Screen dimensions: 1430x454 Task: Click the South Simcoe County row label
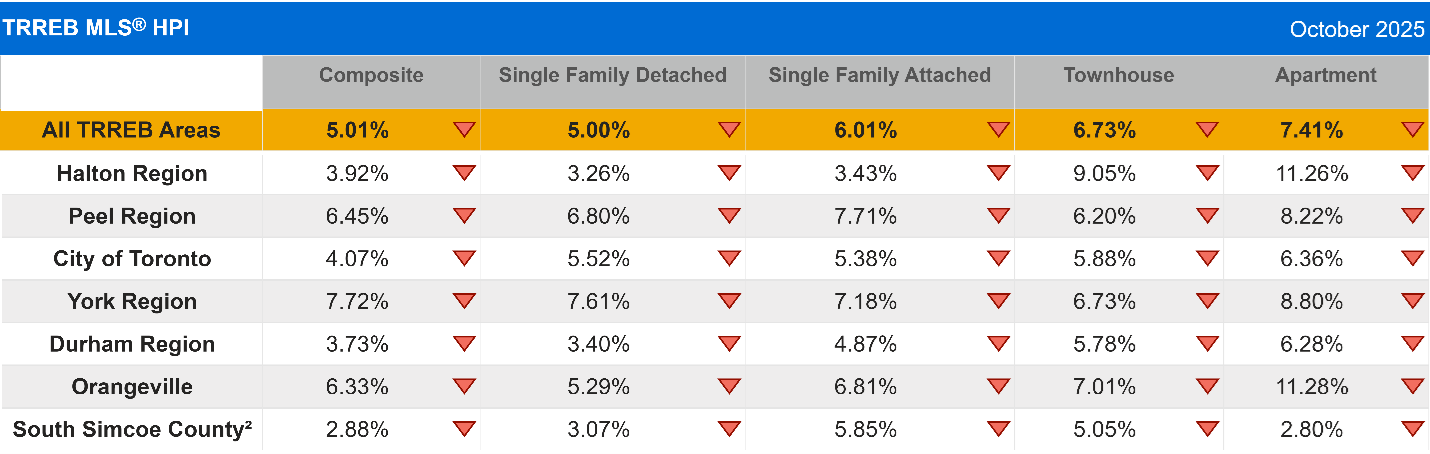point(132,430)
